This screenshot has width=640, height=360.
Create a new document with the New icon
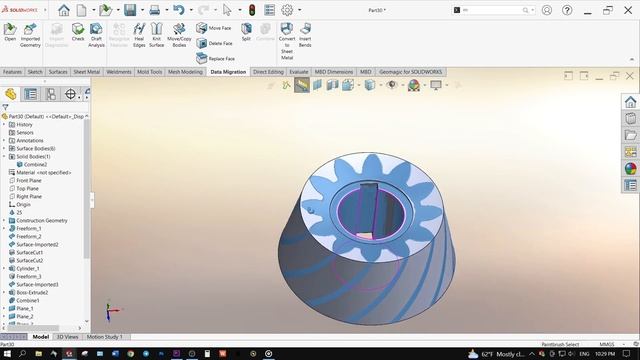[82, 10]
